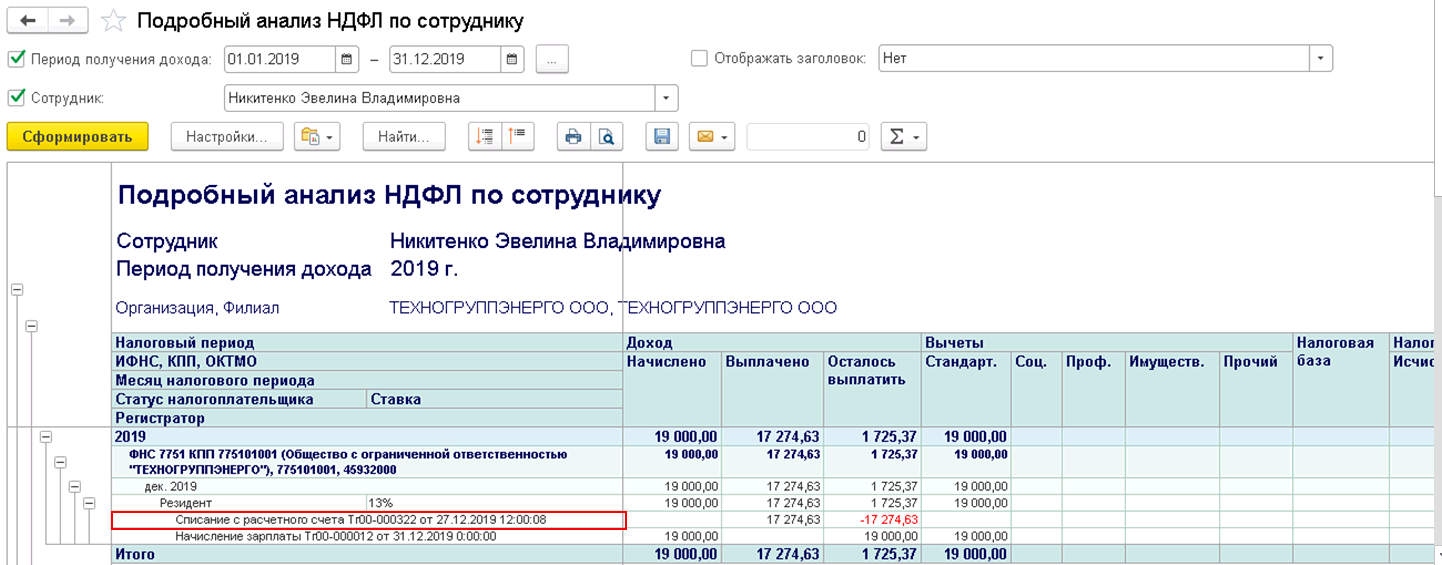
Task: Enable Отображать заголовок checkbox
Action: [x=700, y=59]
